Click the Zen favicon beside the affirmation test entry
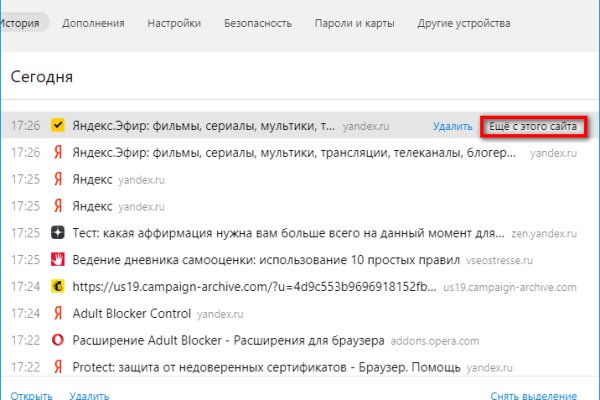The width and height of the screenshot is (600, 400). coord(58,232)
